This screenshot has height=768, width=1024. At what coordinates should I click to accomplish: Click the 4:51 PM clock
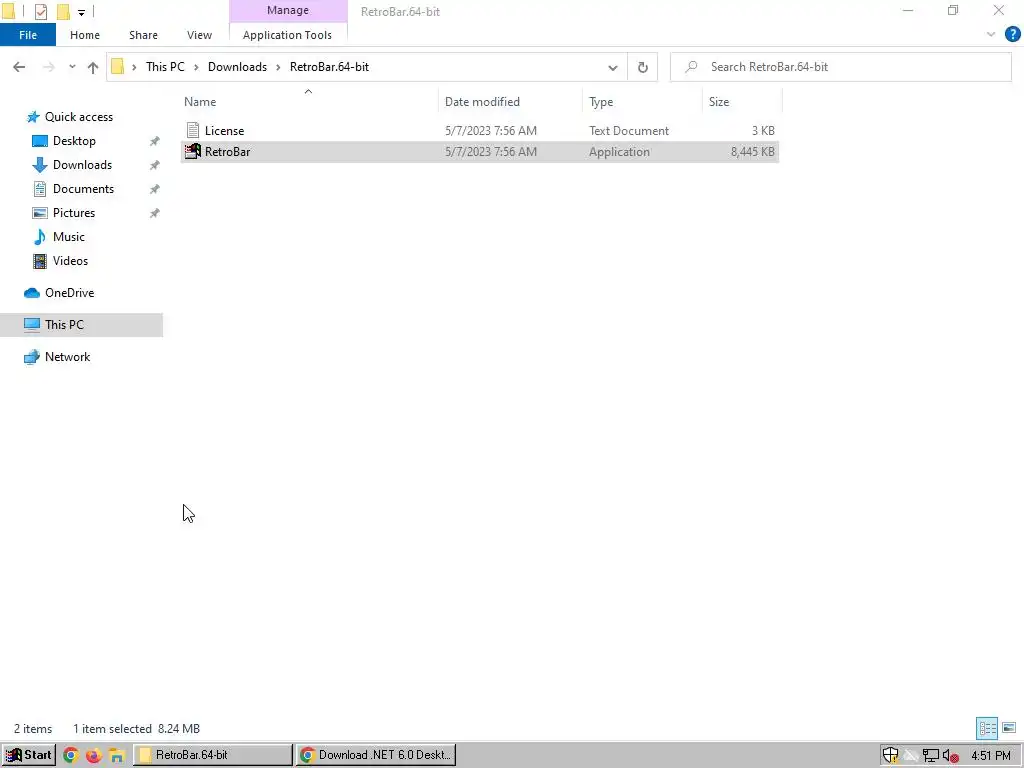(x=990, y=756)
